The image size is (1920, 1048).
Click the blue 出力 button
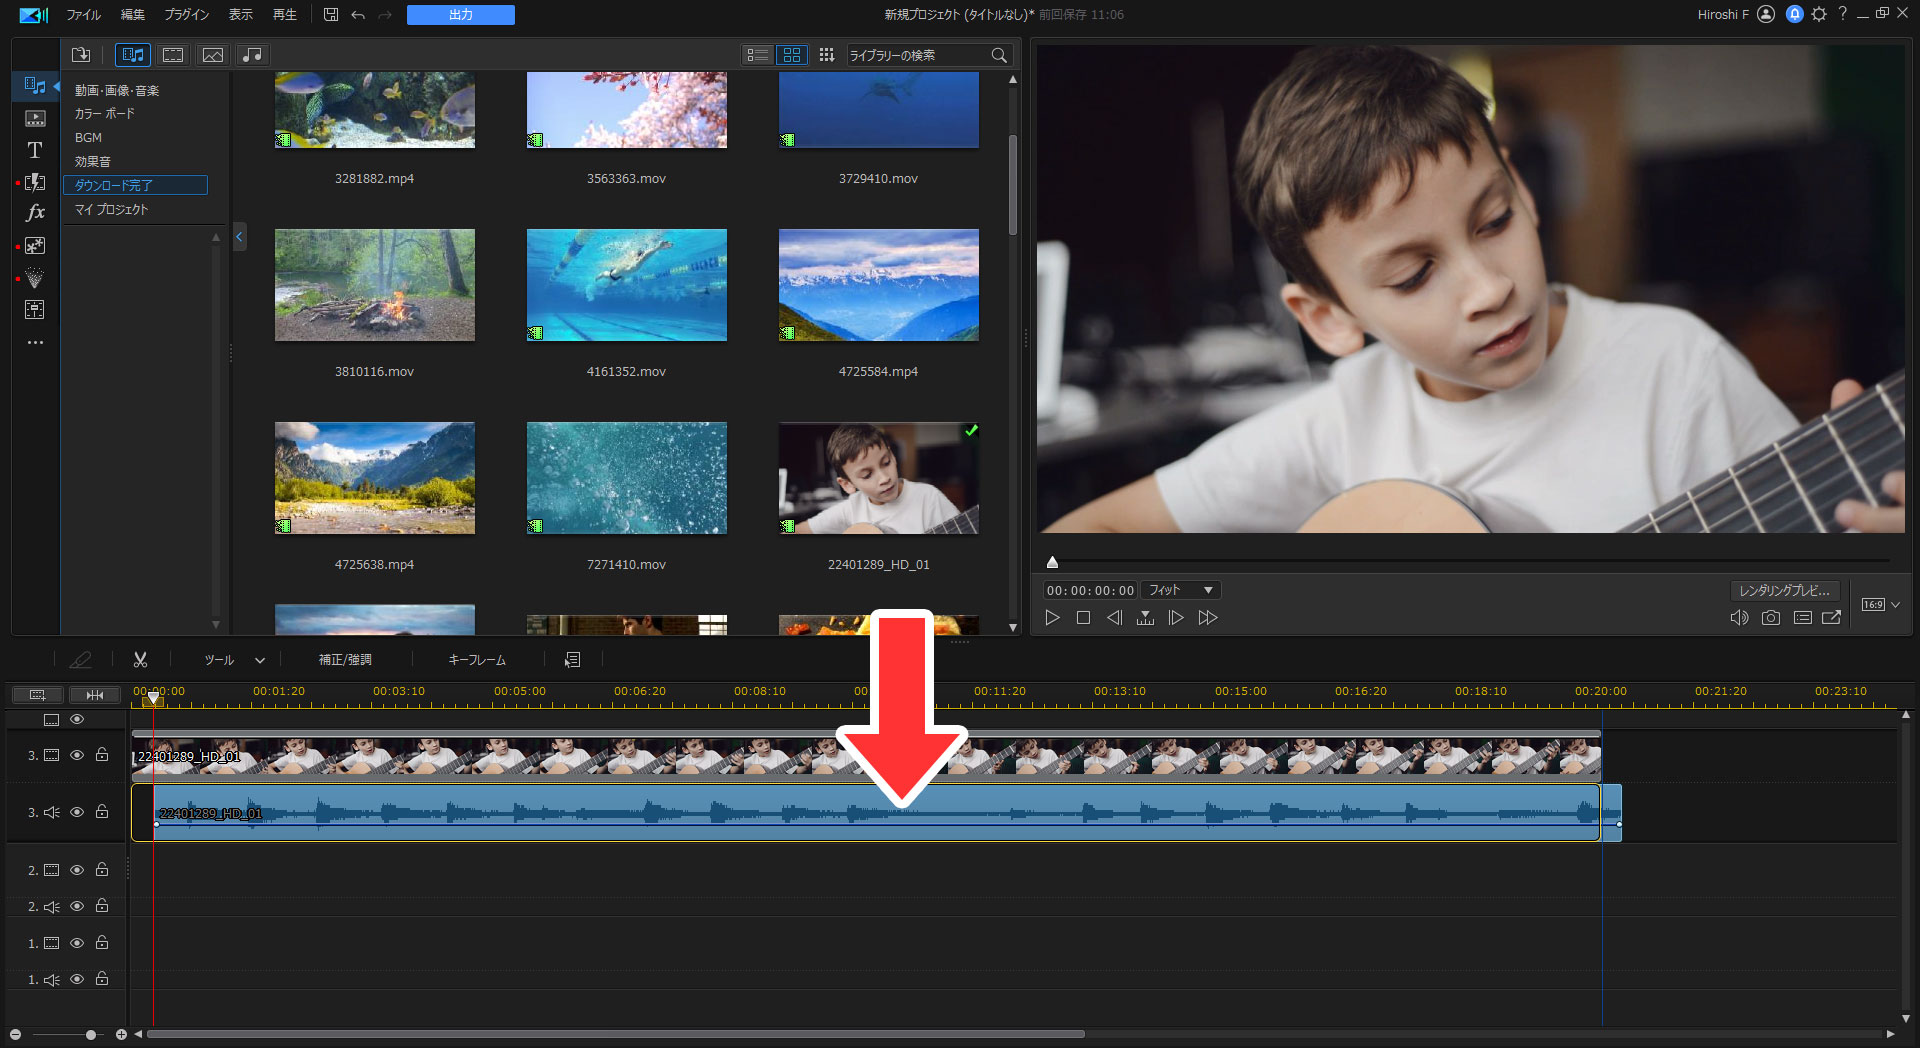[x=461, y=15]
